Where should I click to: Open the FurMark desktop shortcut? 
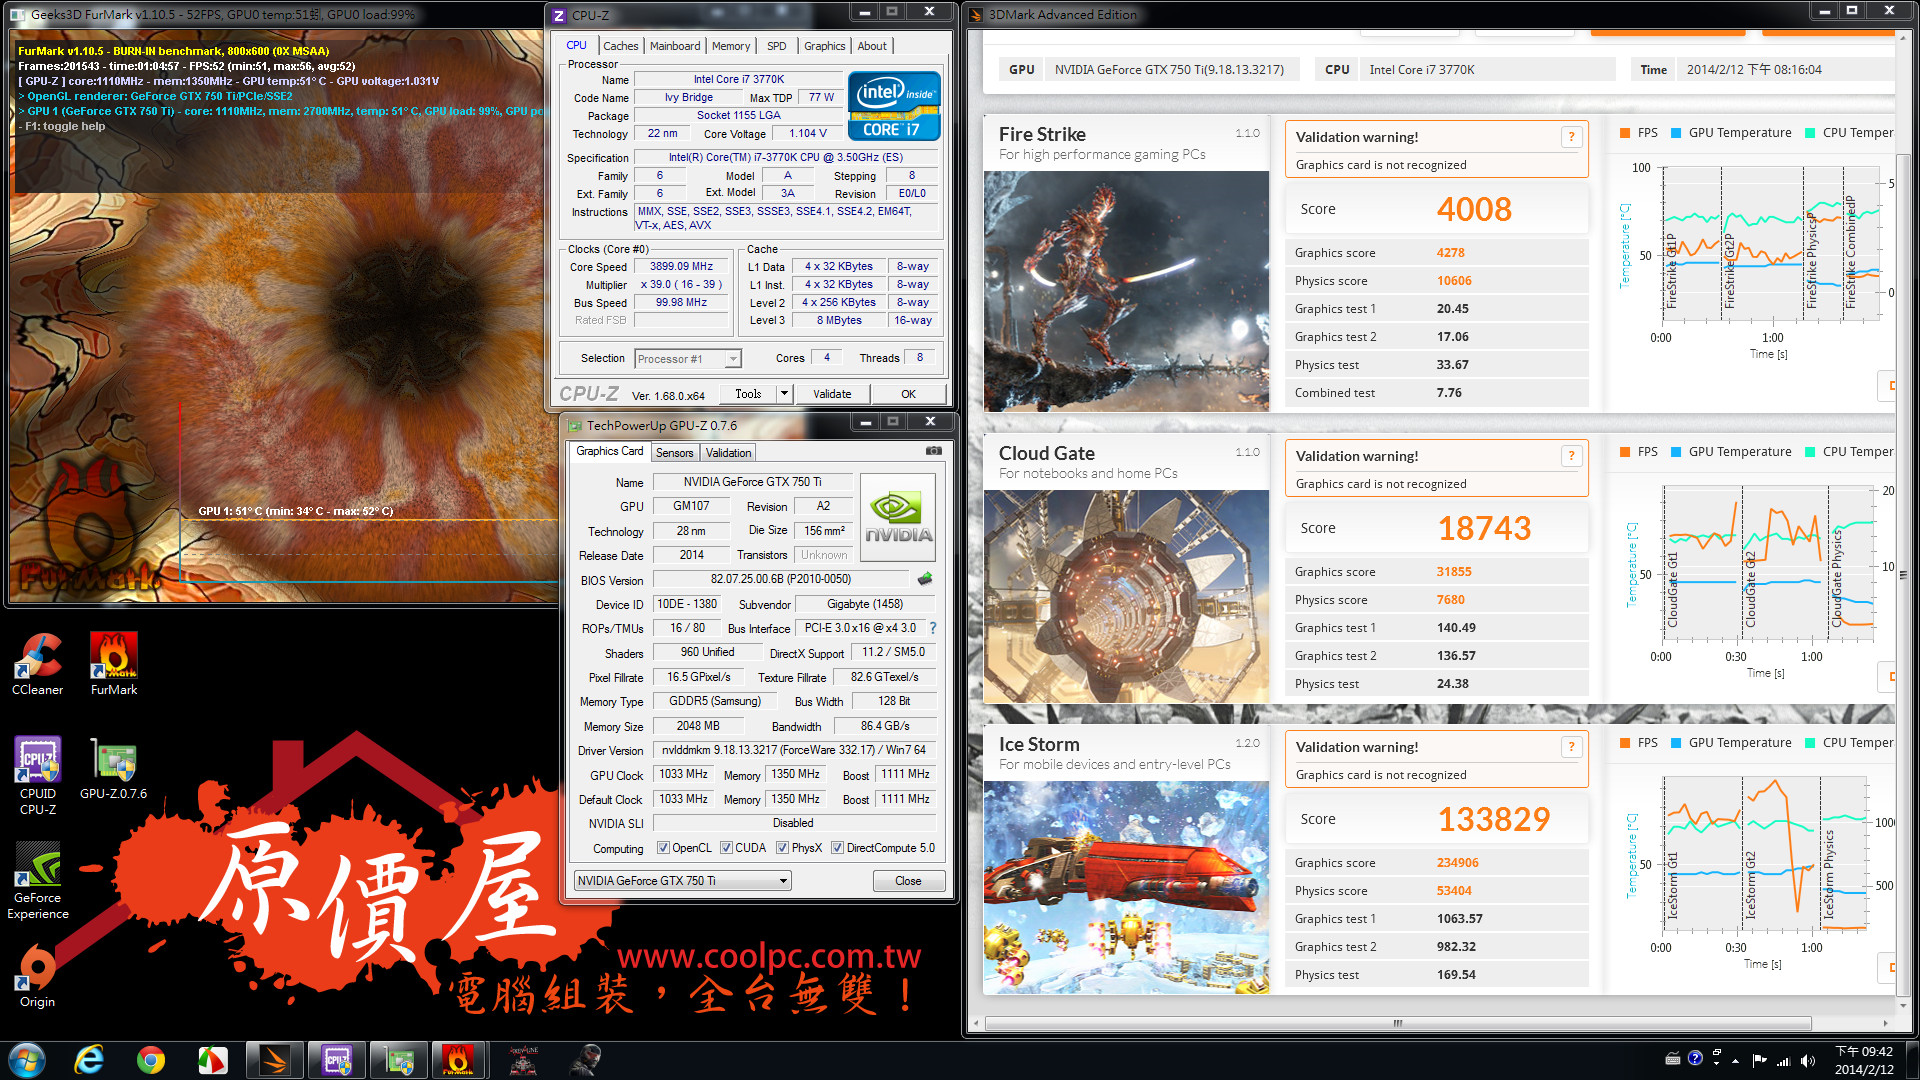click(114, 664)
